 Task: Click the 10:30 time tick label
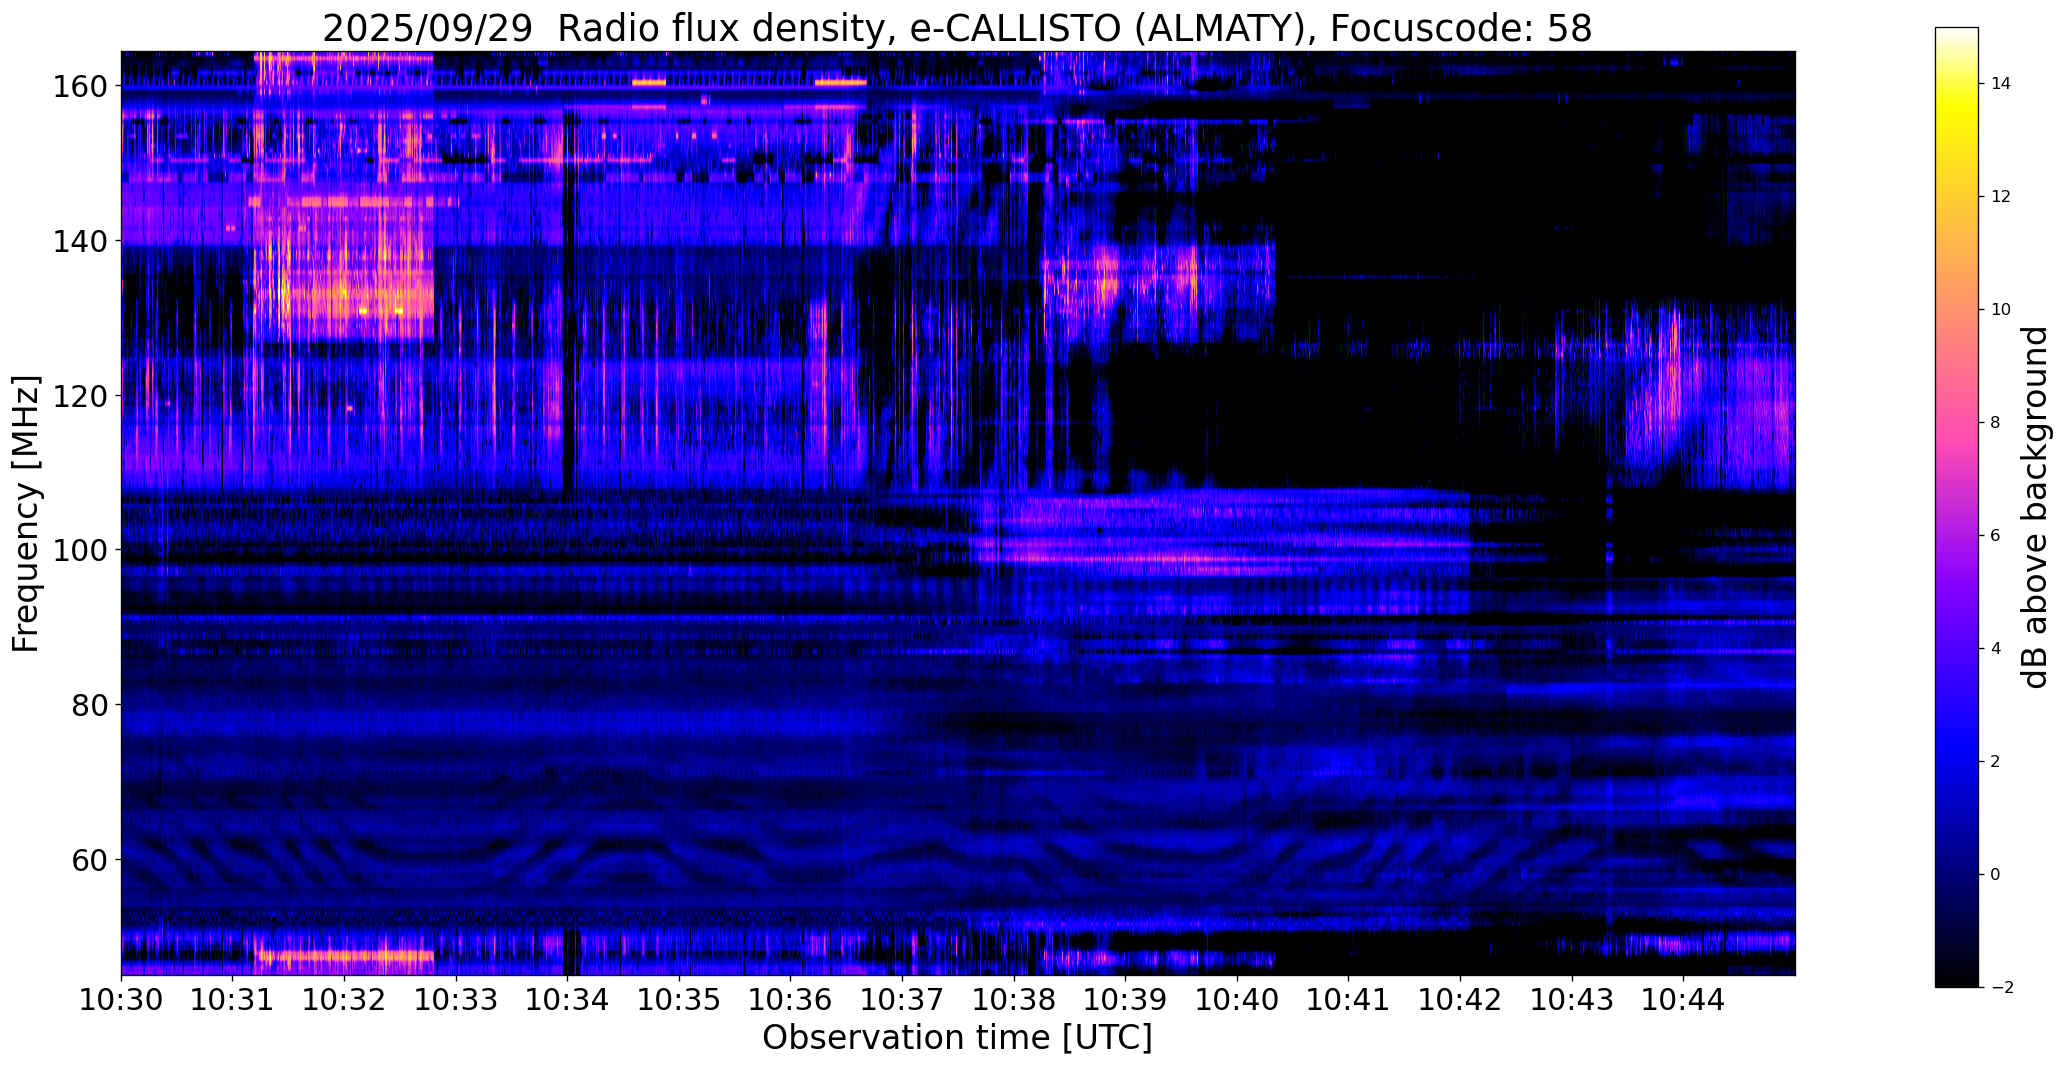pos(122,999)
